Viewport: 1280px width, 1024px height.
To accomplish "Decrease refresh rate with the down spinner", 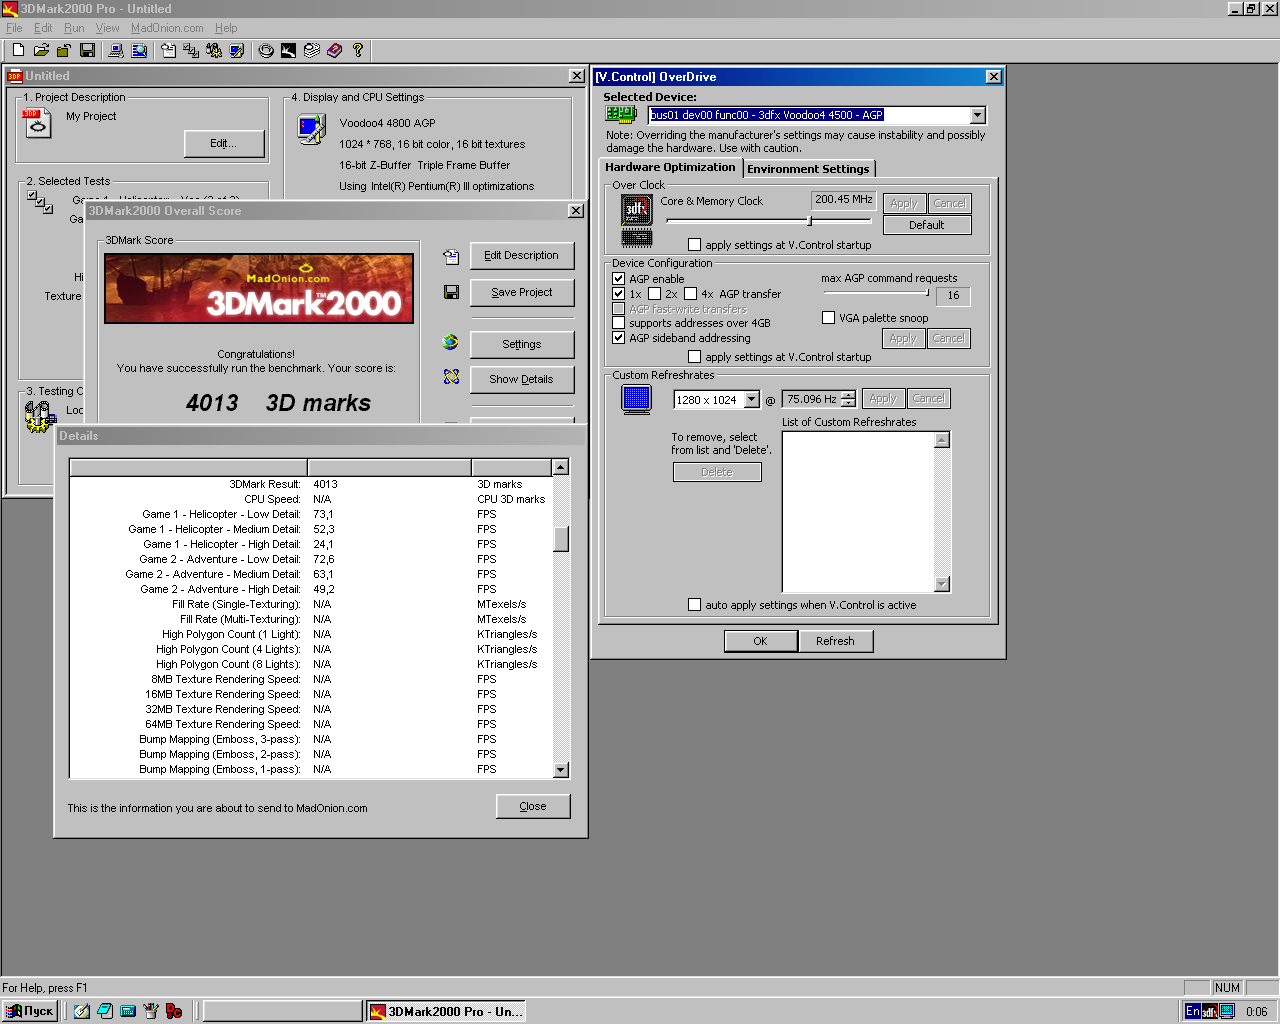I will [x=849, y=404].
